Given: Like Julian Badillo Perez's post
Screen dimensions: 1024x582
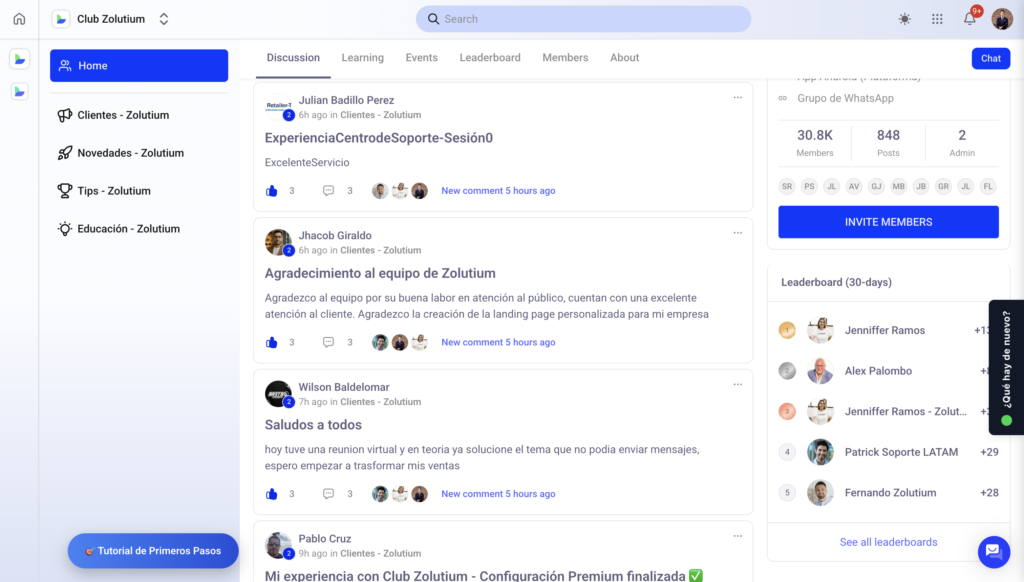Looking at the screenshot, I should 272,191.
